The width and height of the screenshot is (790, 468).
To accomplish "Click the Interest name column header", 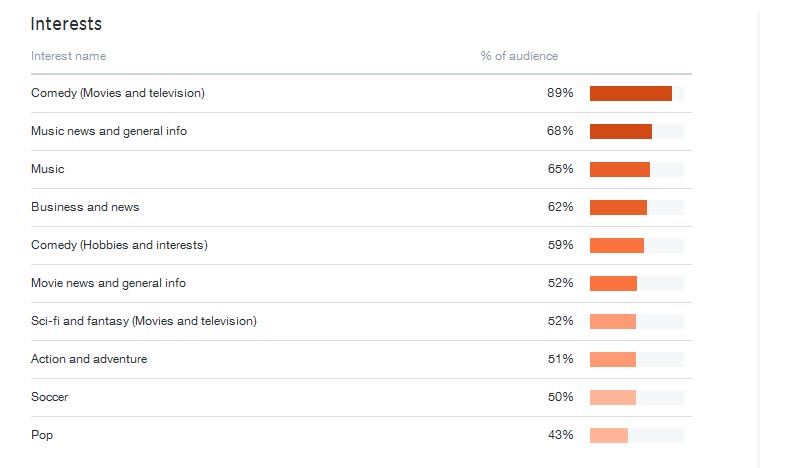I will click(x=68, y=56).
